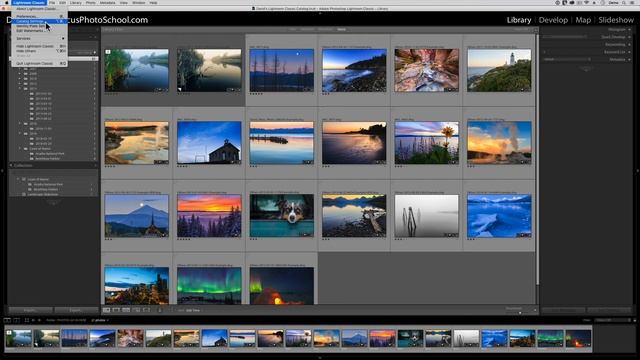Click the main window display icon above filmstrip
The width and height of the screenshot is (640, 360).
coord(7,320)
